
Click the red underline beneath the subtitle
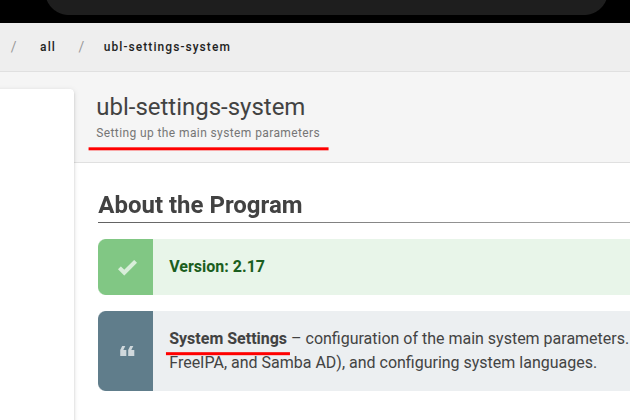(x=208, y=148)
